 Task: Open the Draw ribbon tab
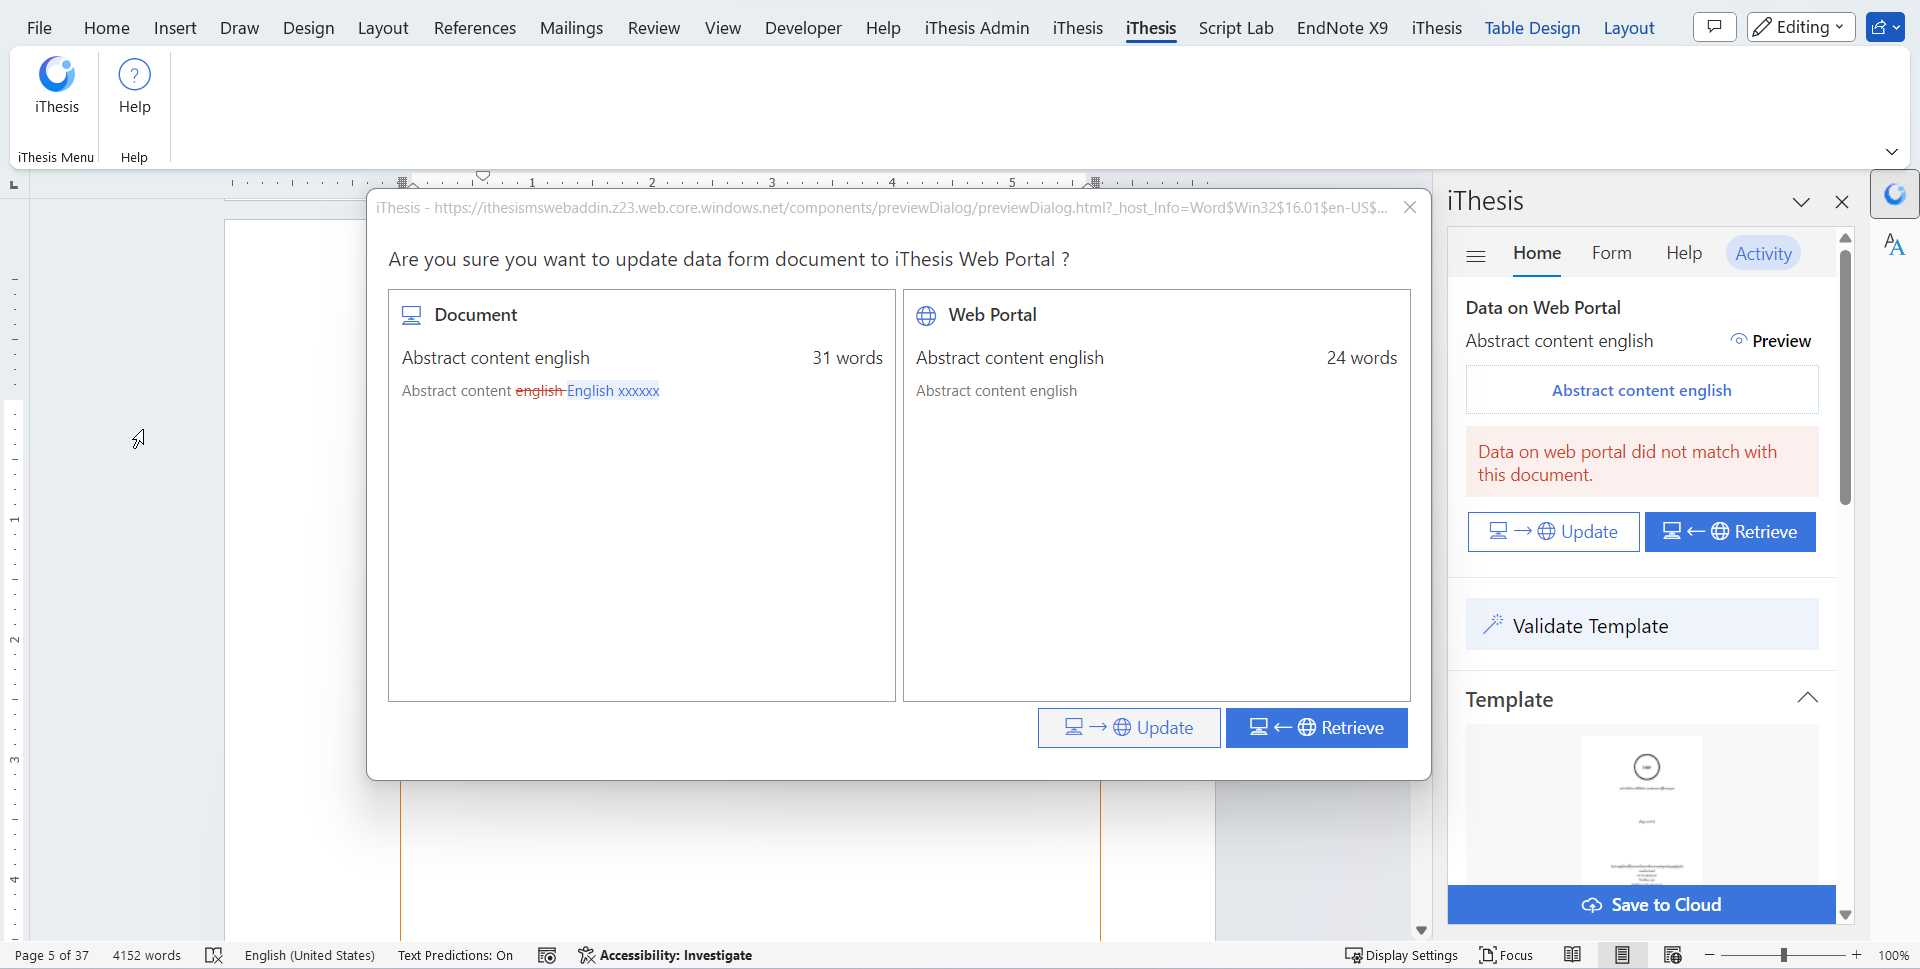pos(239,28)
